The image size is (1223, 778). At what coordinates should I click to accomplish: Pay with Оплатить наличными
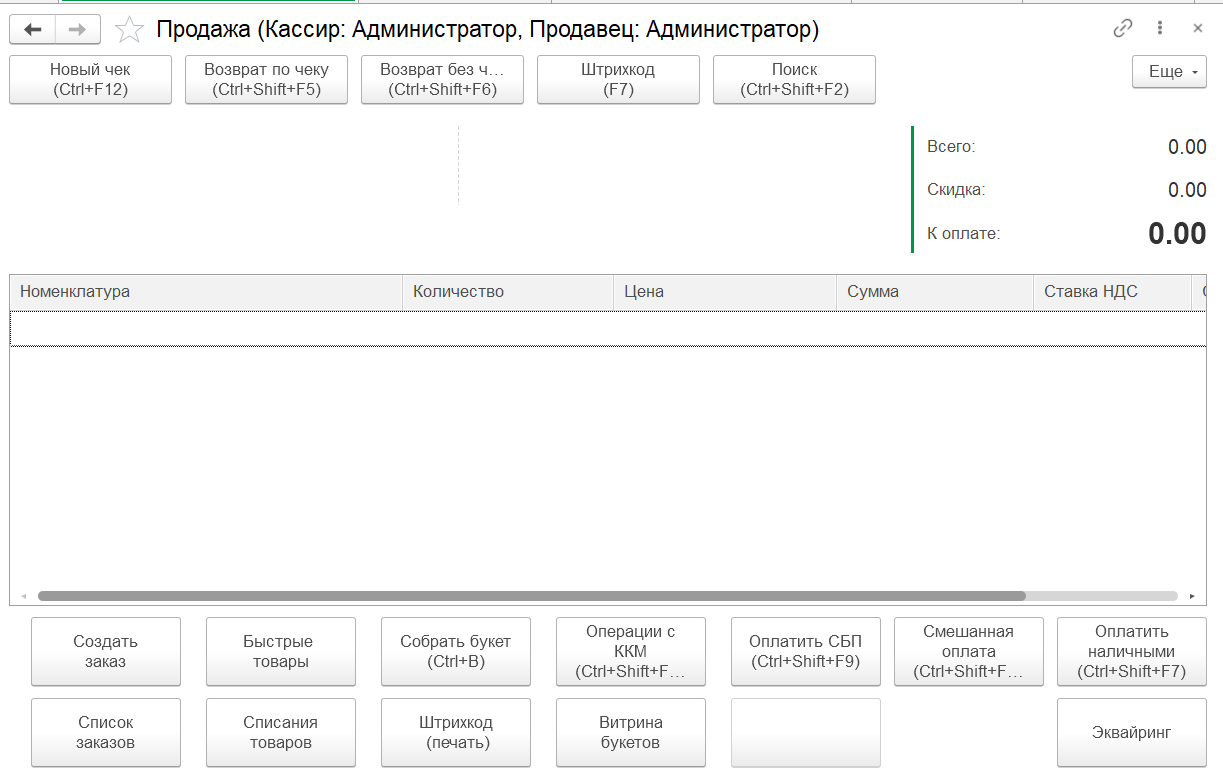tap(1131, 651)
